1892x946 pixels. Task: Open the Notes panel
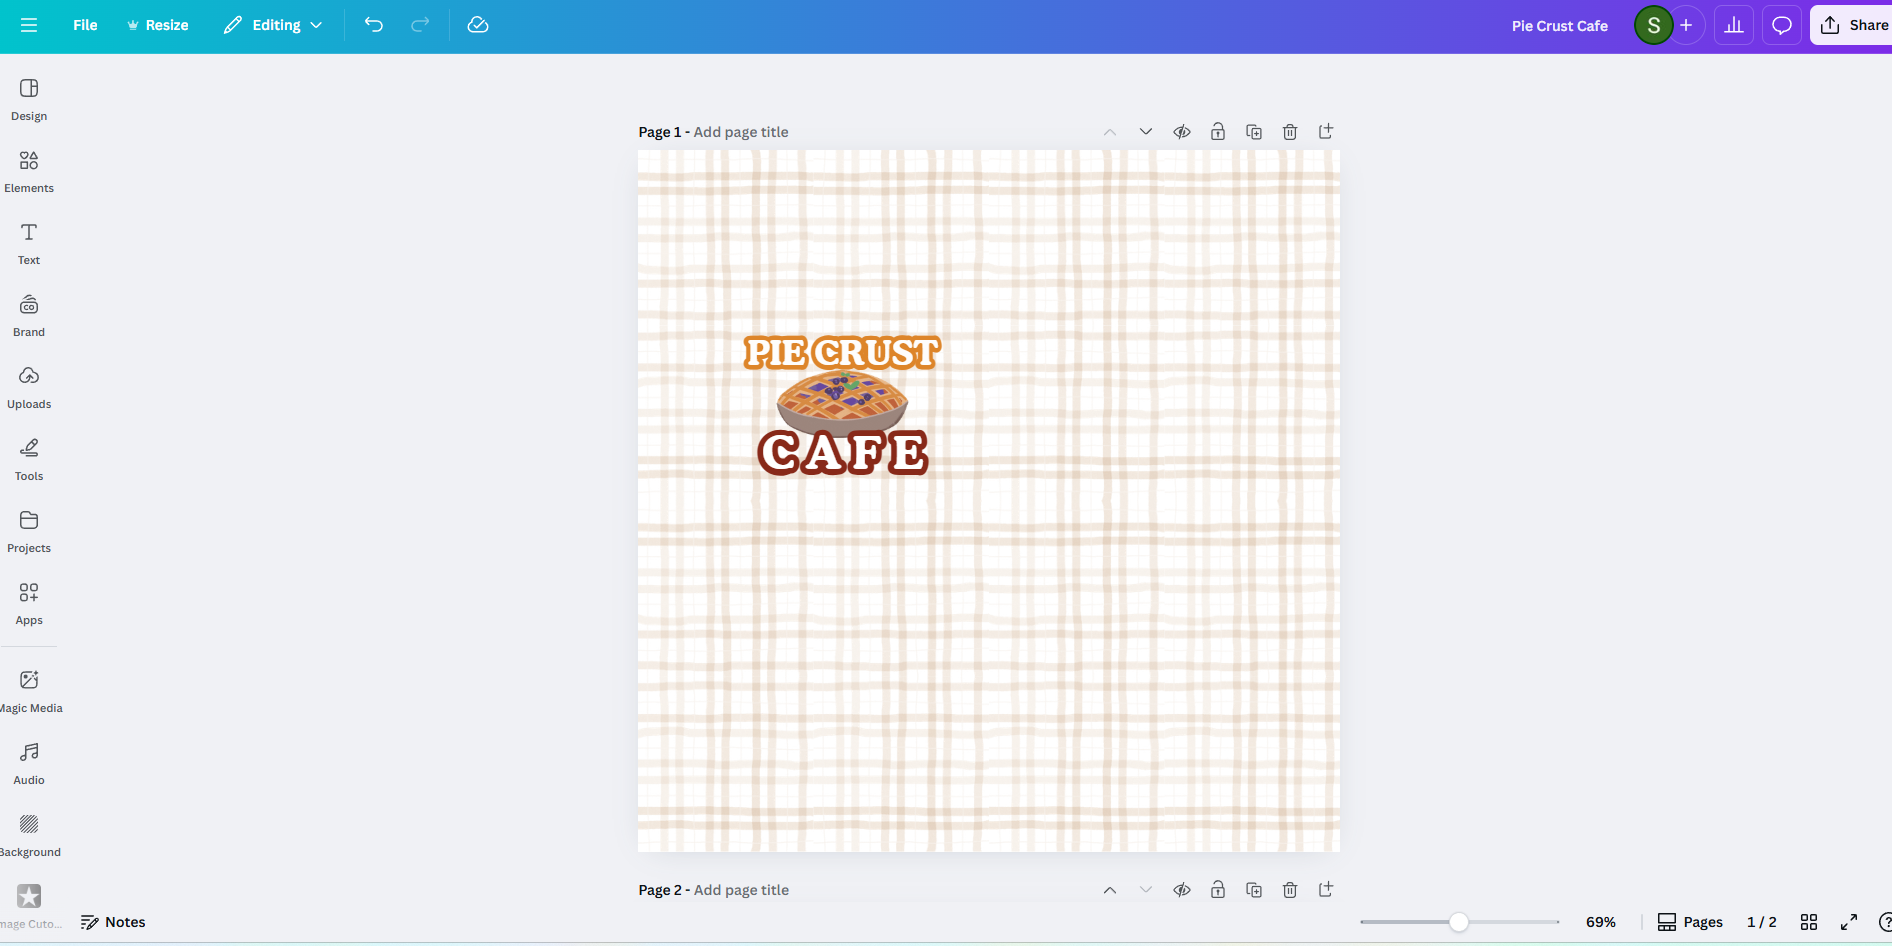point(113,922)
